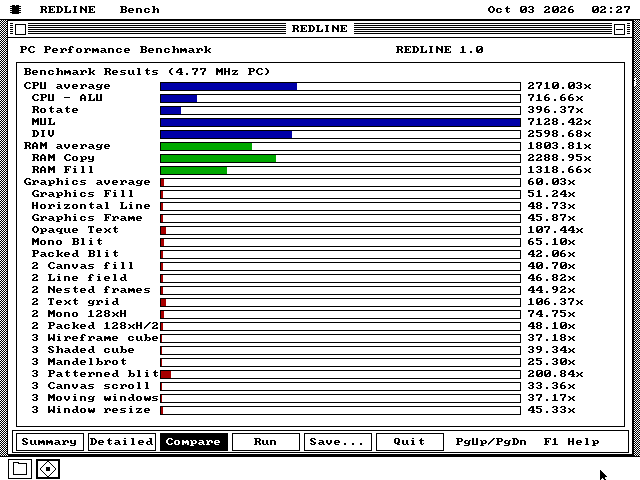The height and width of the screenshot is (480, 640).
Task: Click the MUL benchmark bar
Action: click(340, 122)
